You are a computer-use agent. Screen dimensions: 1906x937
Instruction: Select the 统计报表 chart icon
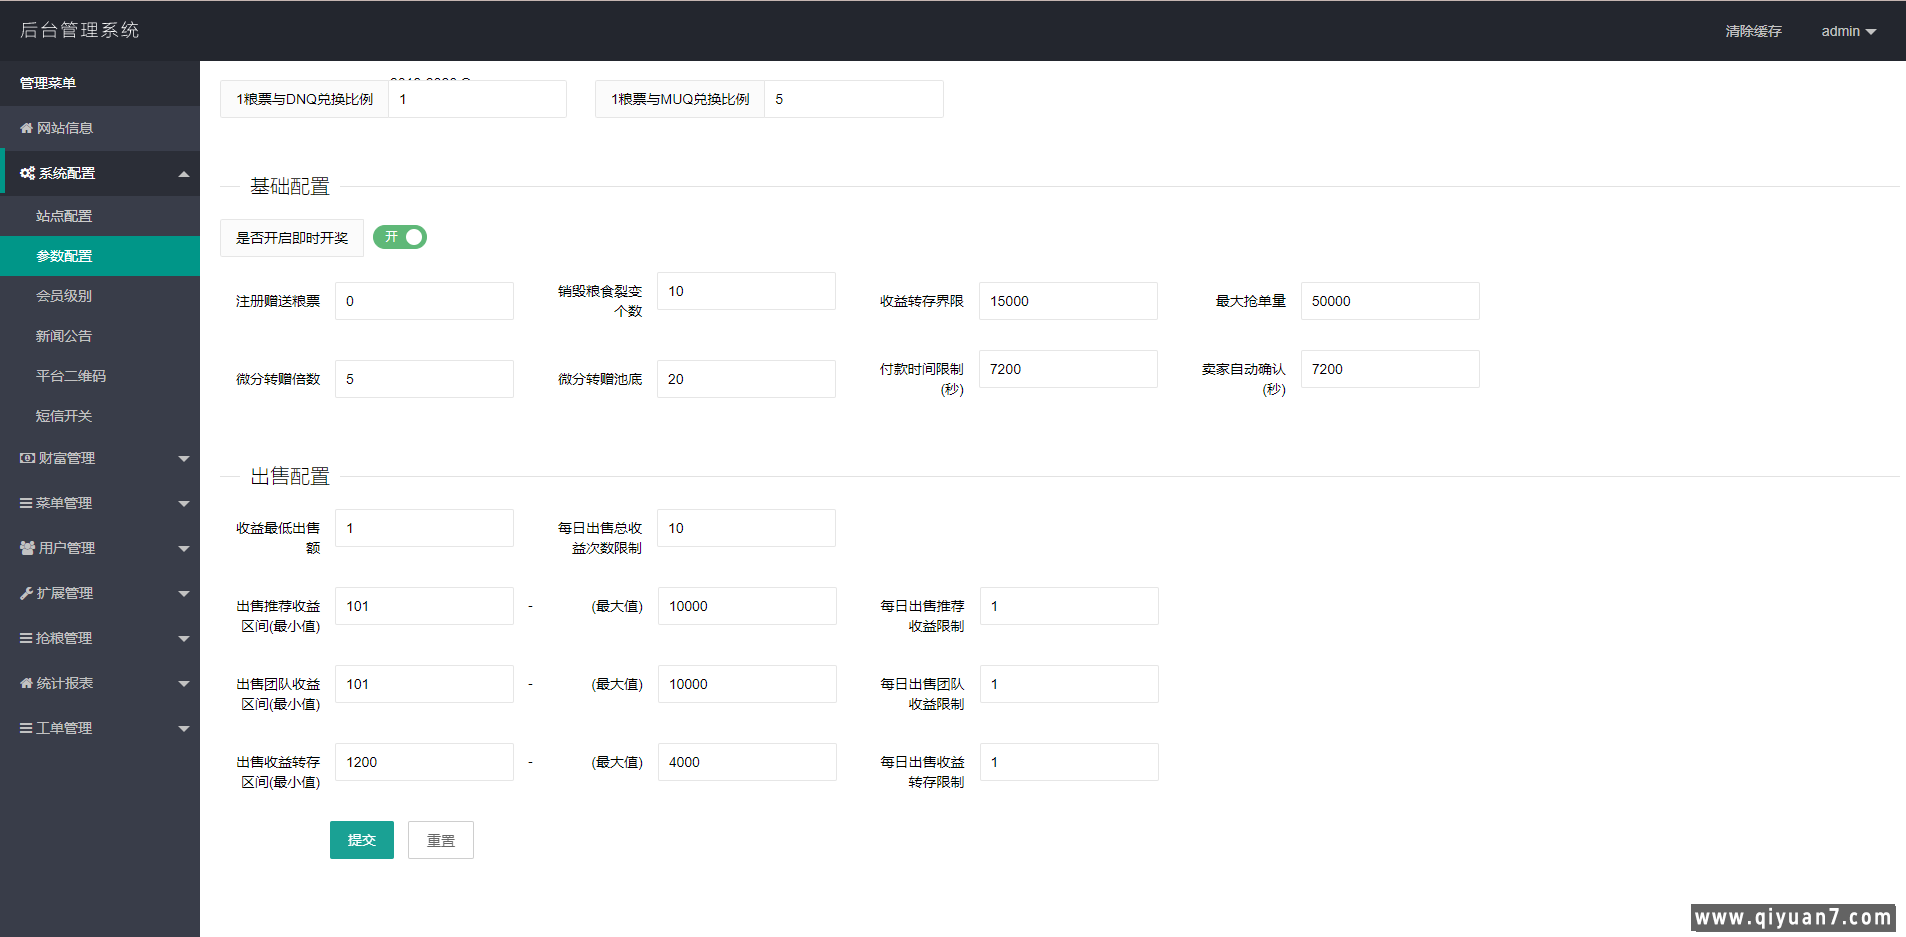(x=26, y=683)
